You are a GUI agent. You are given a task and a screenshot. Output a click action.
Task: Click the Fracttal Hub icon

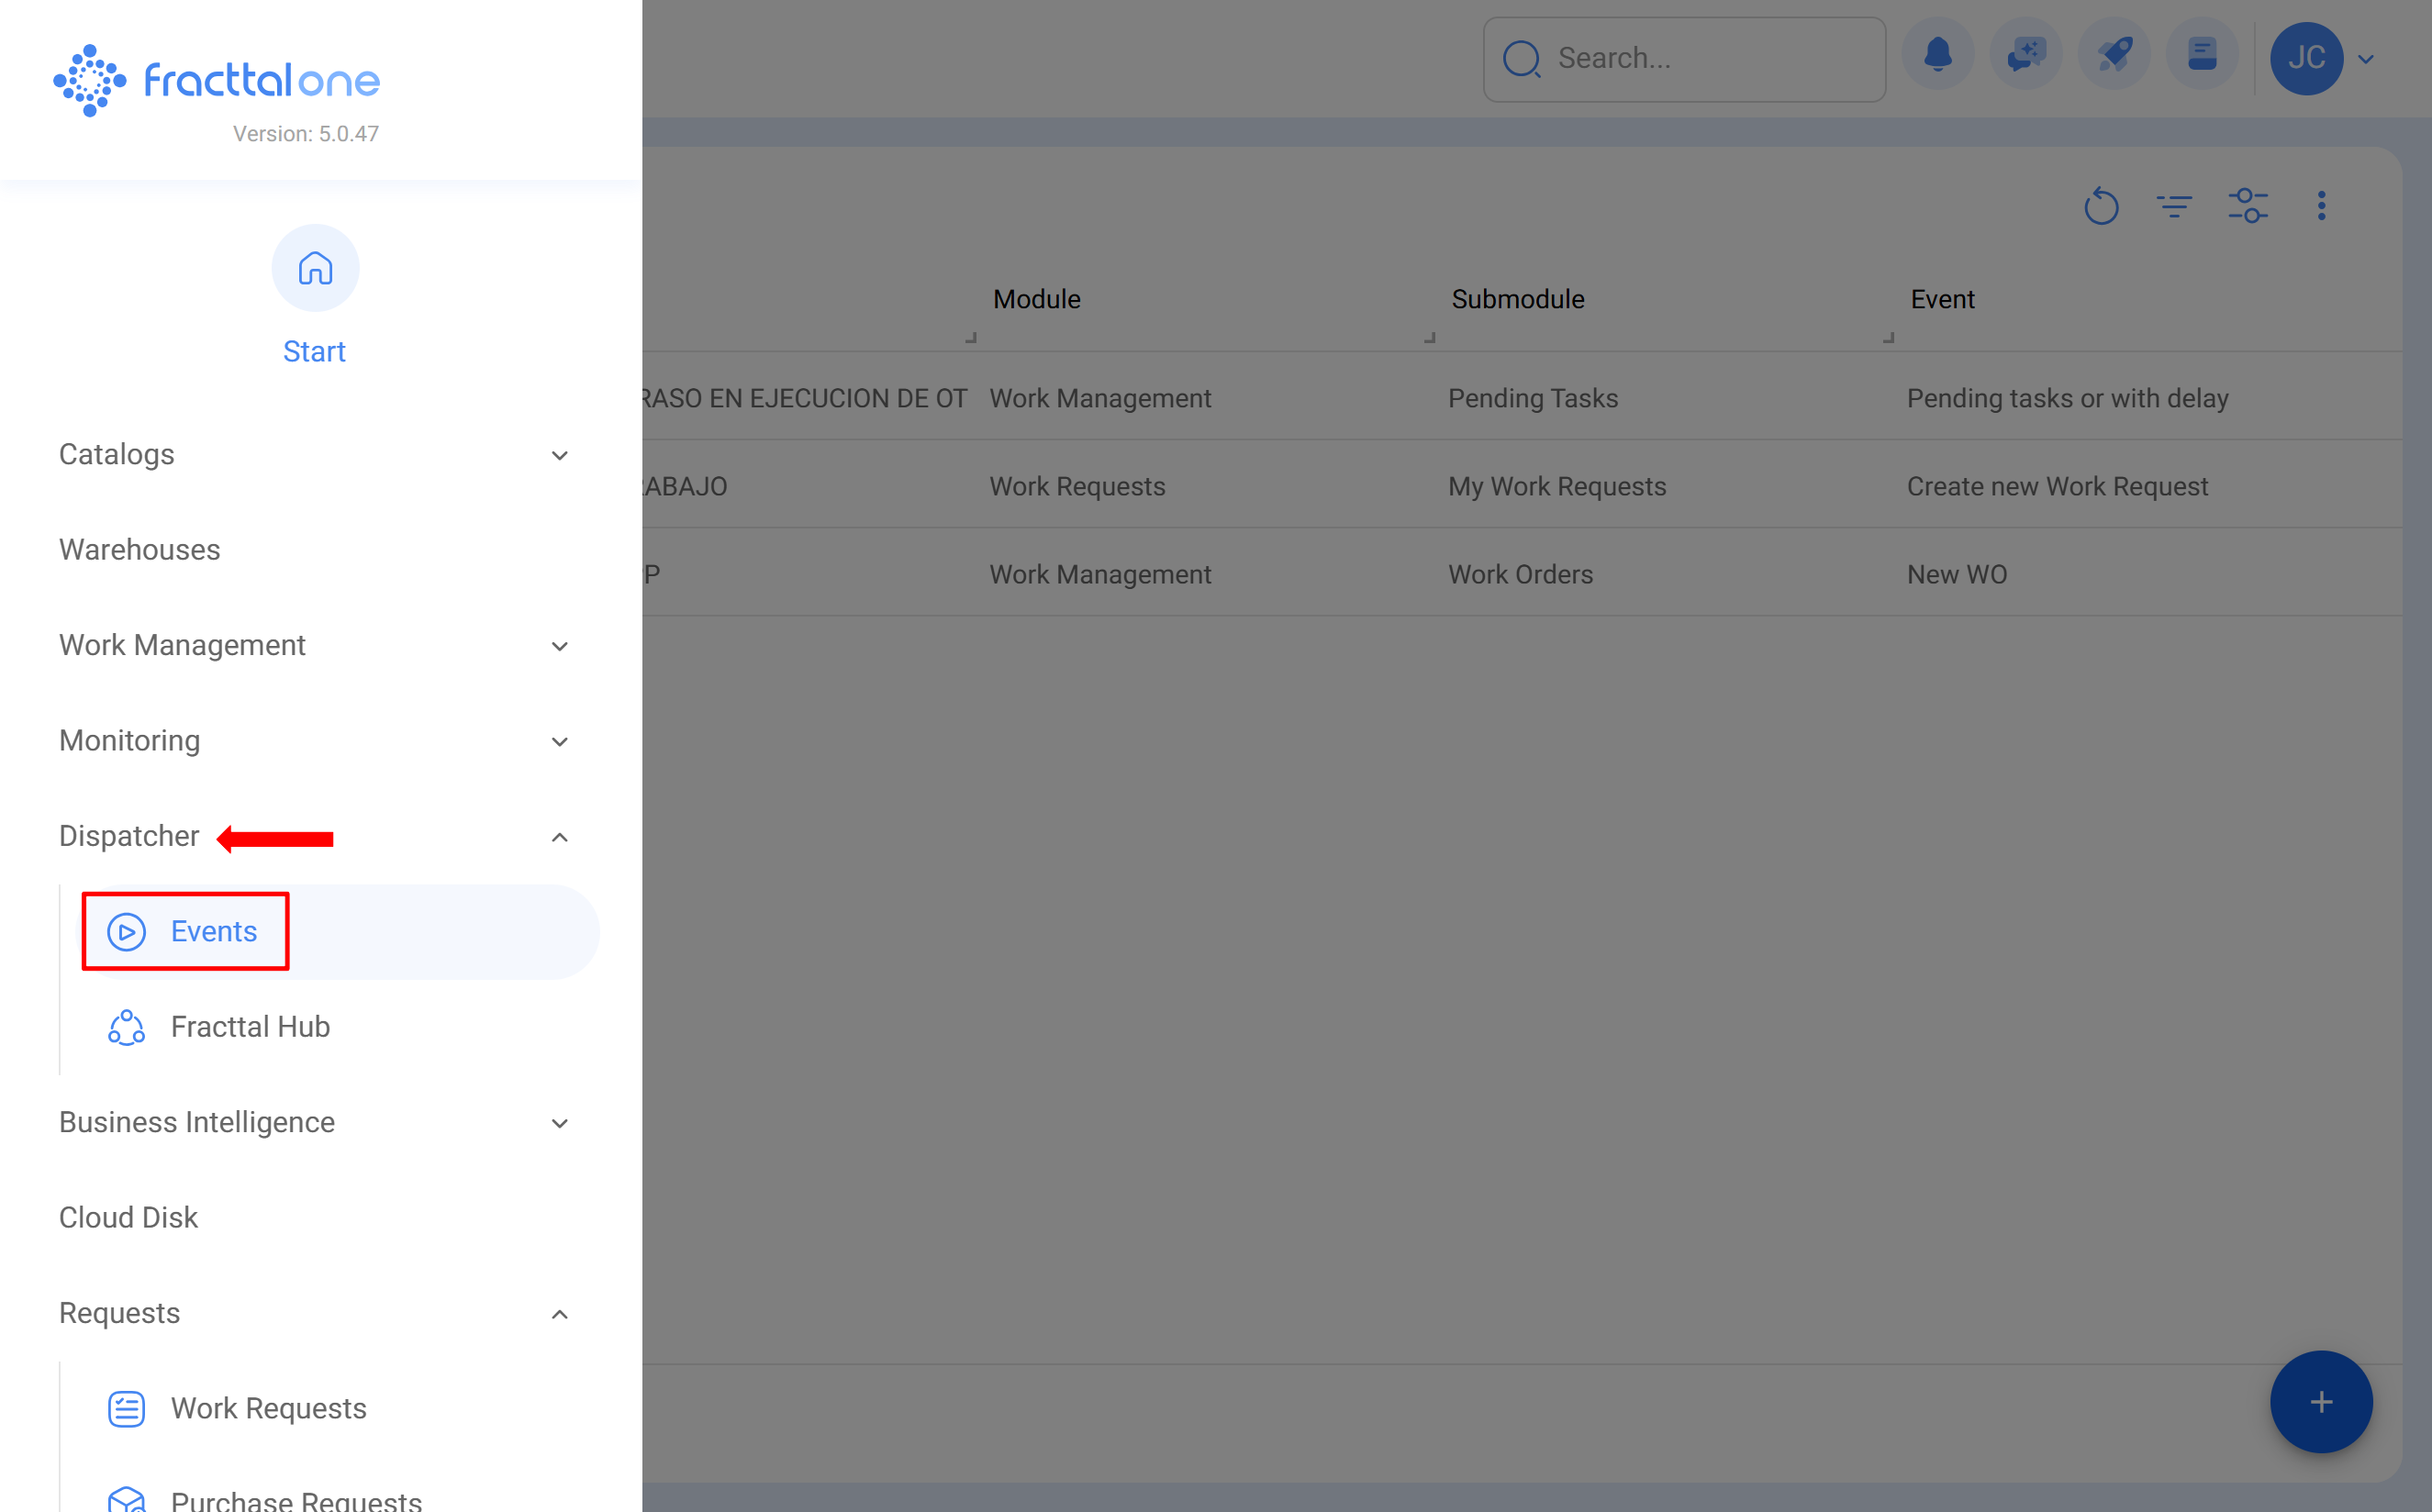click(126, 1027)
